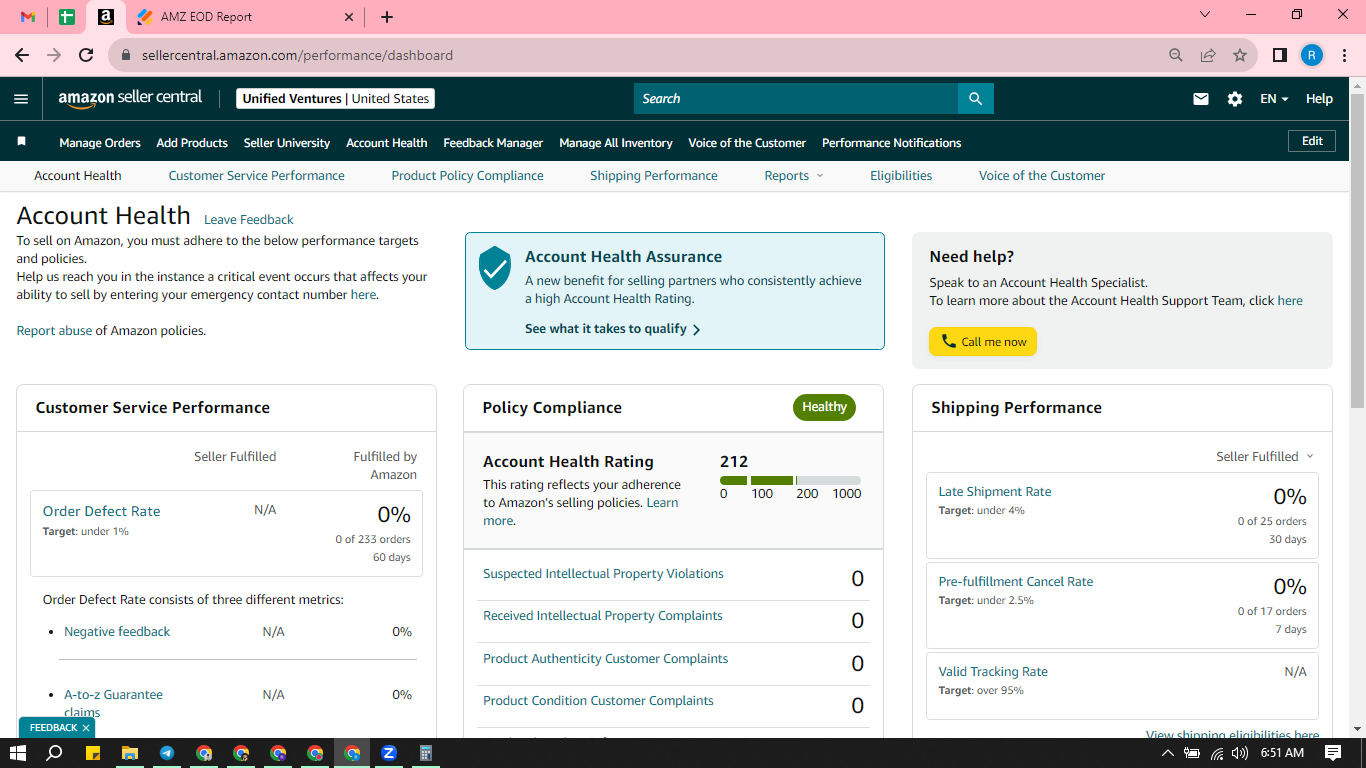Screen dimensions: 1366x768
Task: Open the Order Defect Rate link
Action: 101,511
